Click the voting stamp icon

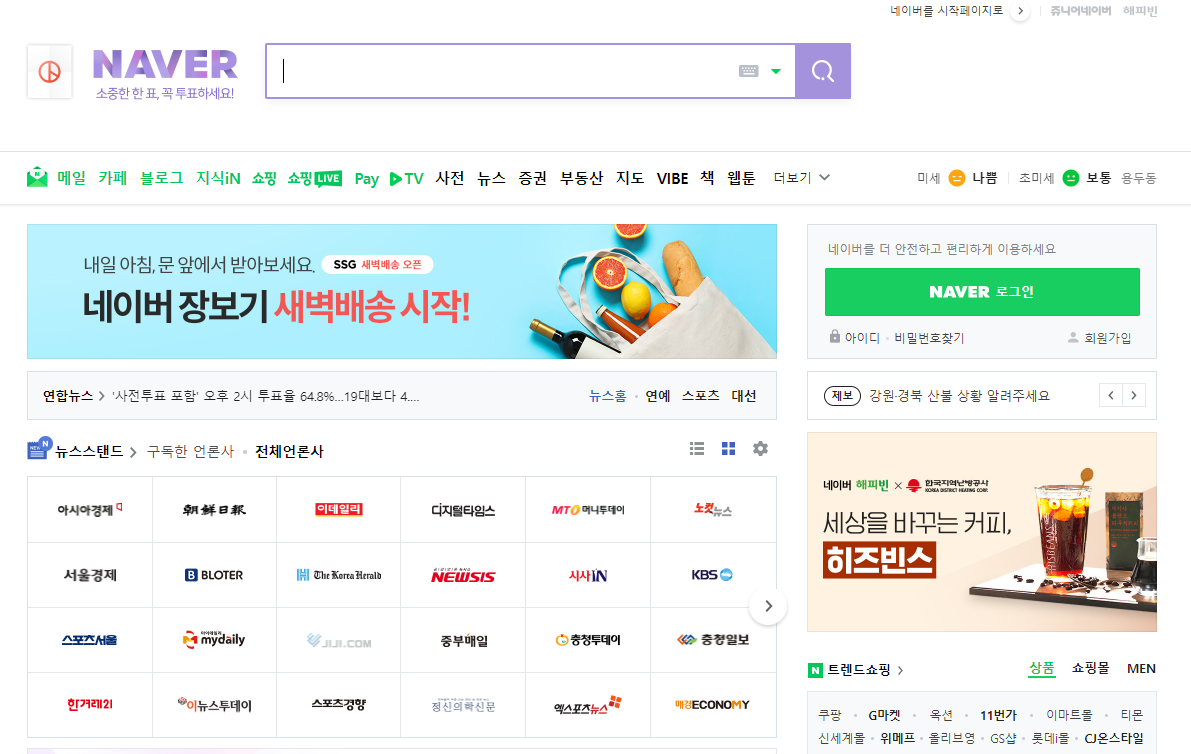(x=49, y=72)
